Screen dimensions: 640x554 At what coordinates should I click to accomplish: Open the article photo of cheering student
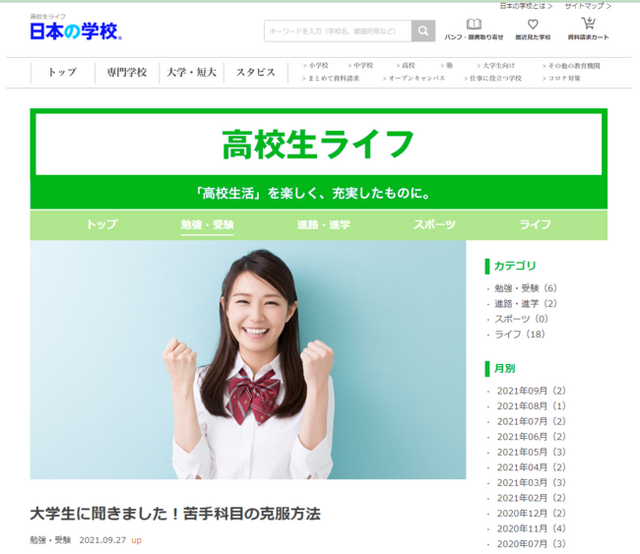click(x=248, y=360)
